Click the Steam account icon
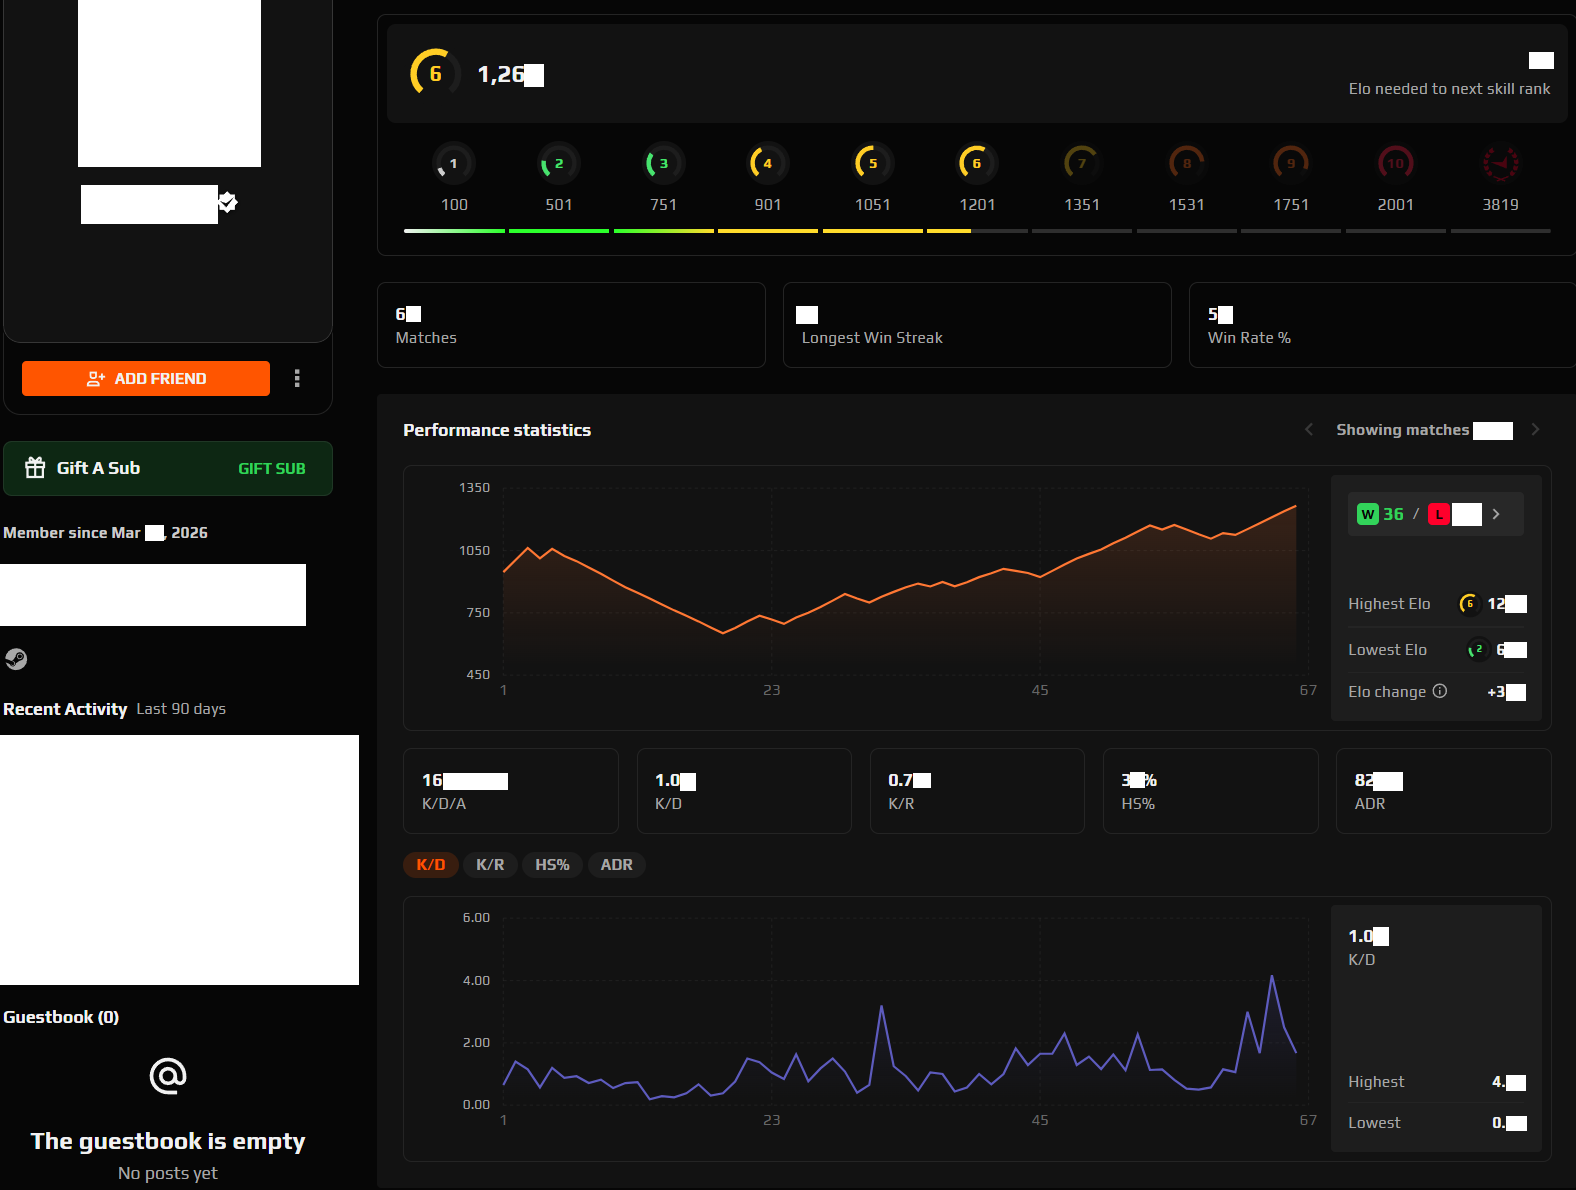1576x1190 pixels. (x=16, y=659)
